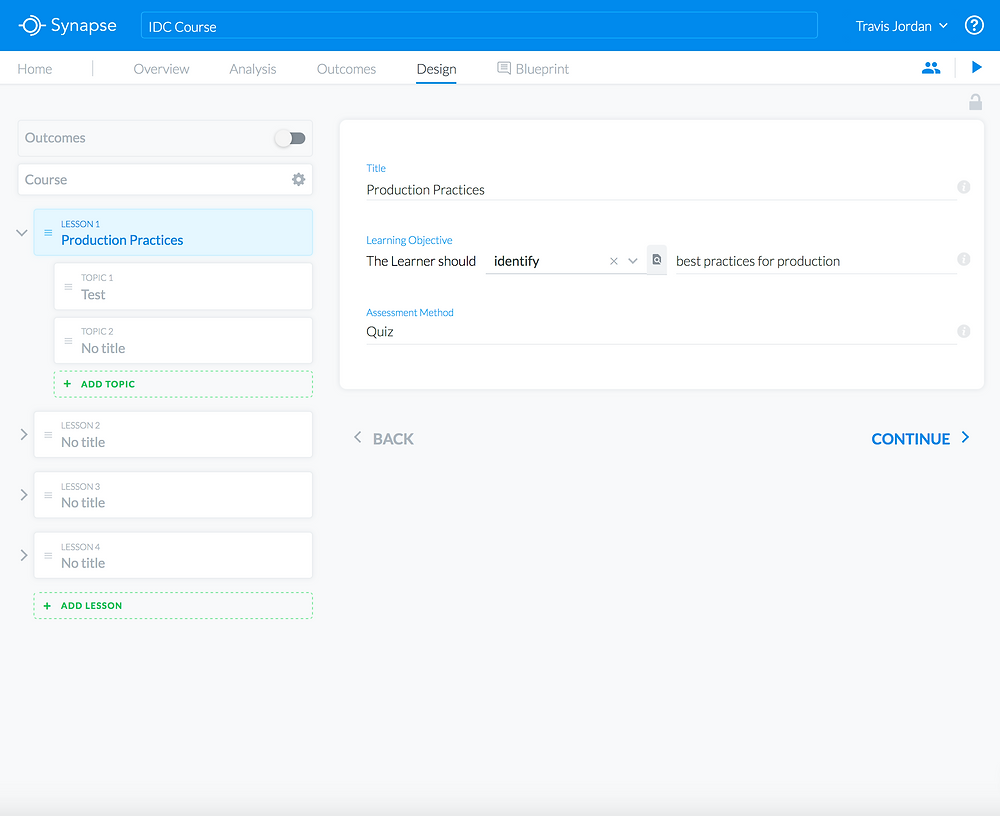1000x816 pixels.
Task: Collapse Lesson 1 Production Practices
Action: coord(22,233)
